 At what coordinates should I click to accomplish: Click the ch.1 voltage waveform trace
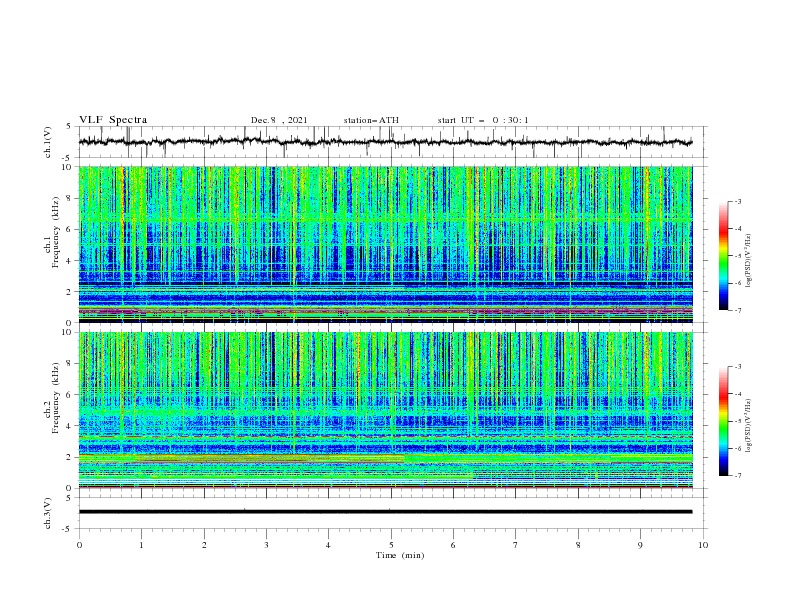(x=385, y=142)
